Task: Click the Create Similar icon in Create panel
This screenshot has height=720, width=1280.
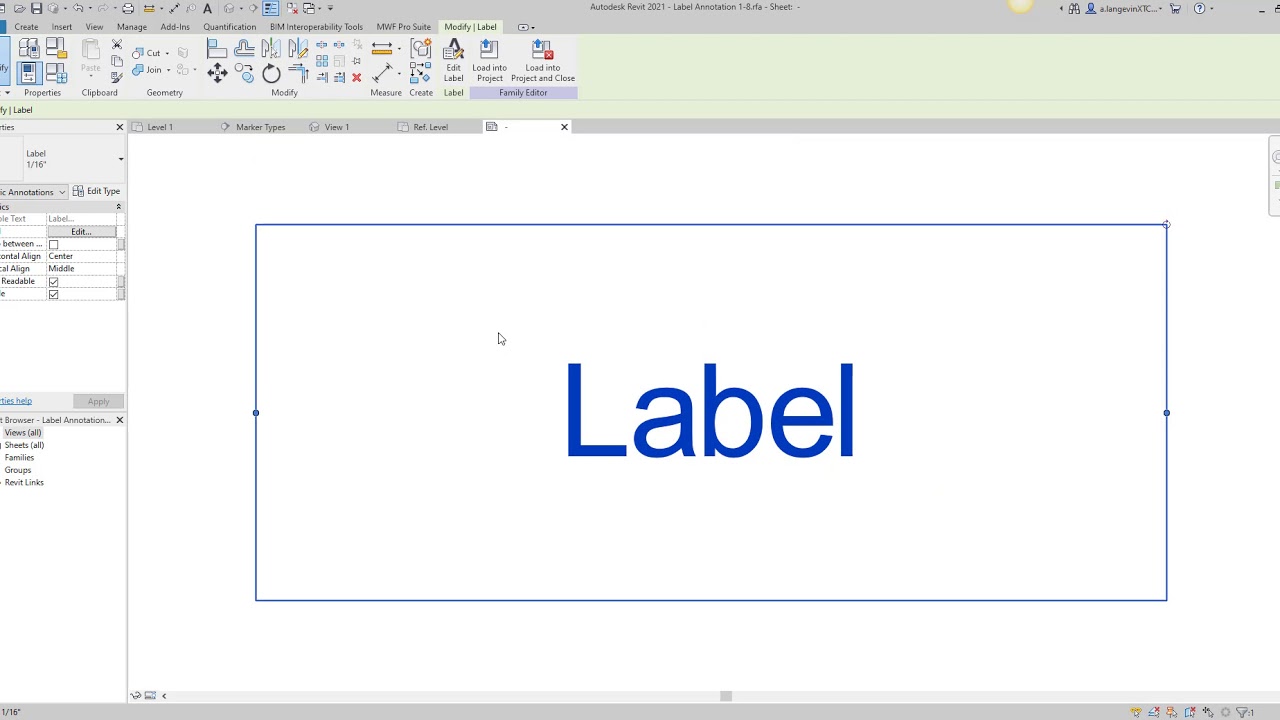Action: [x=421, y=74]
